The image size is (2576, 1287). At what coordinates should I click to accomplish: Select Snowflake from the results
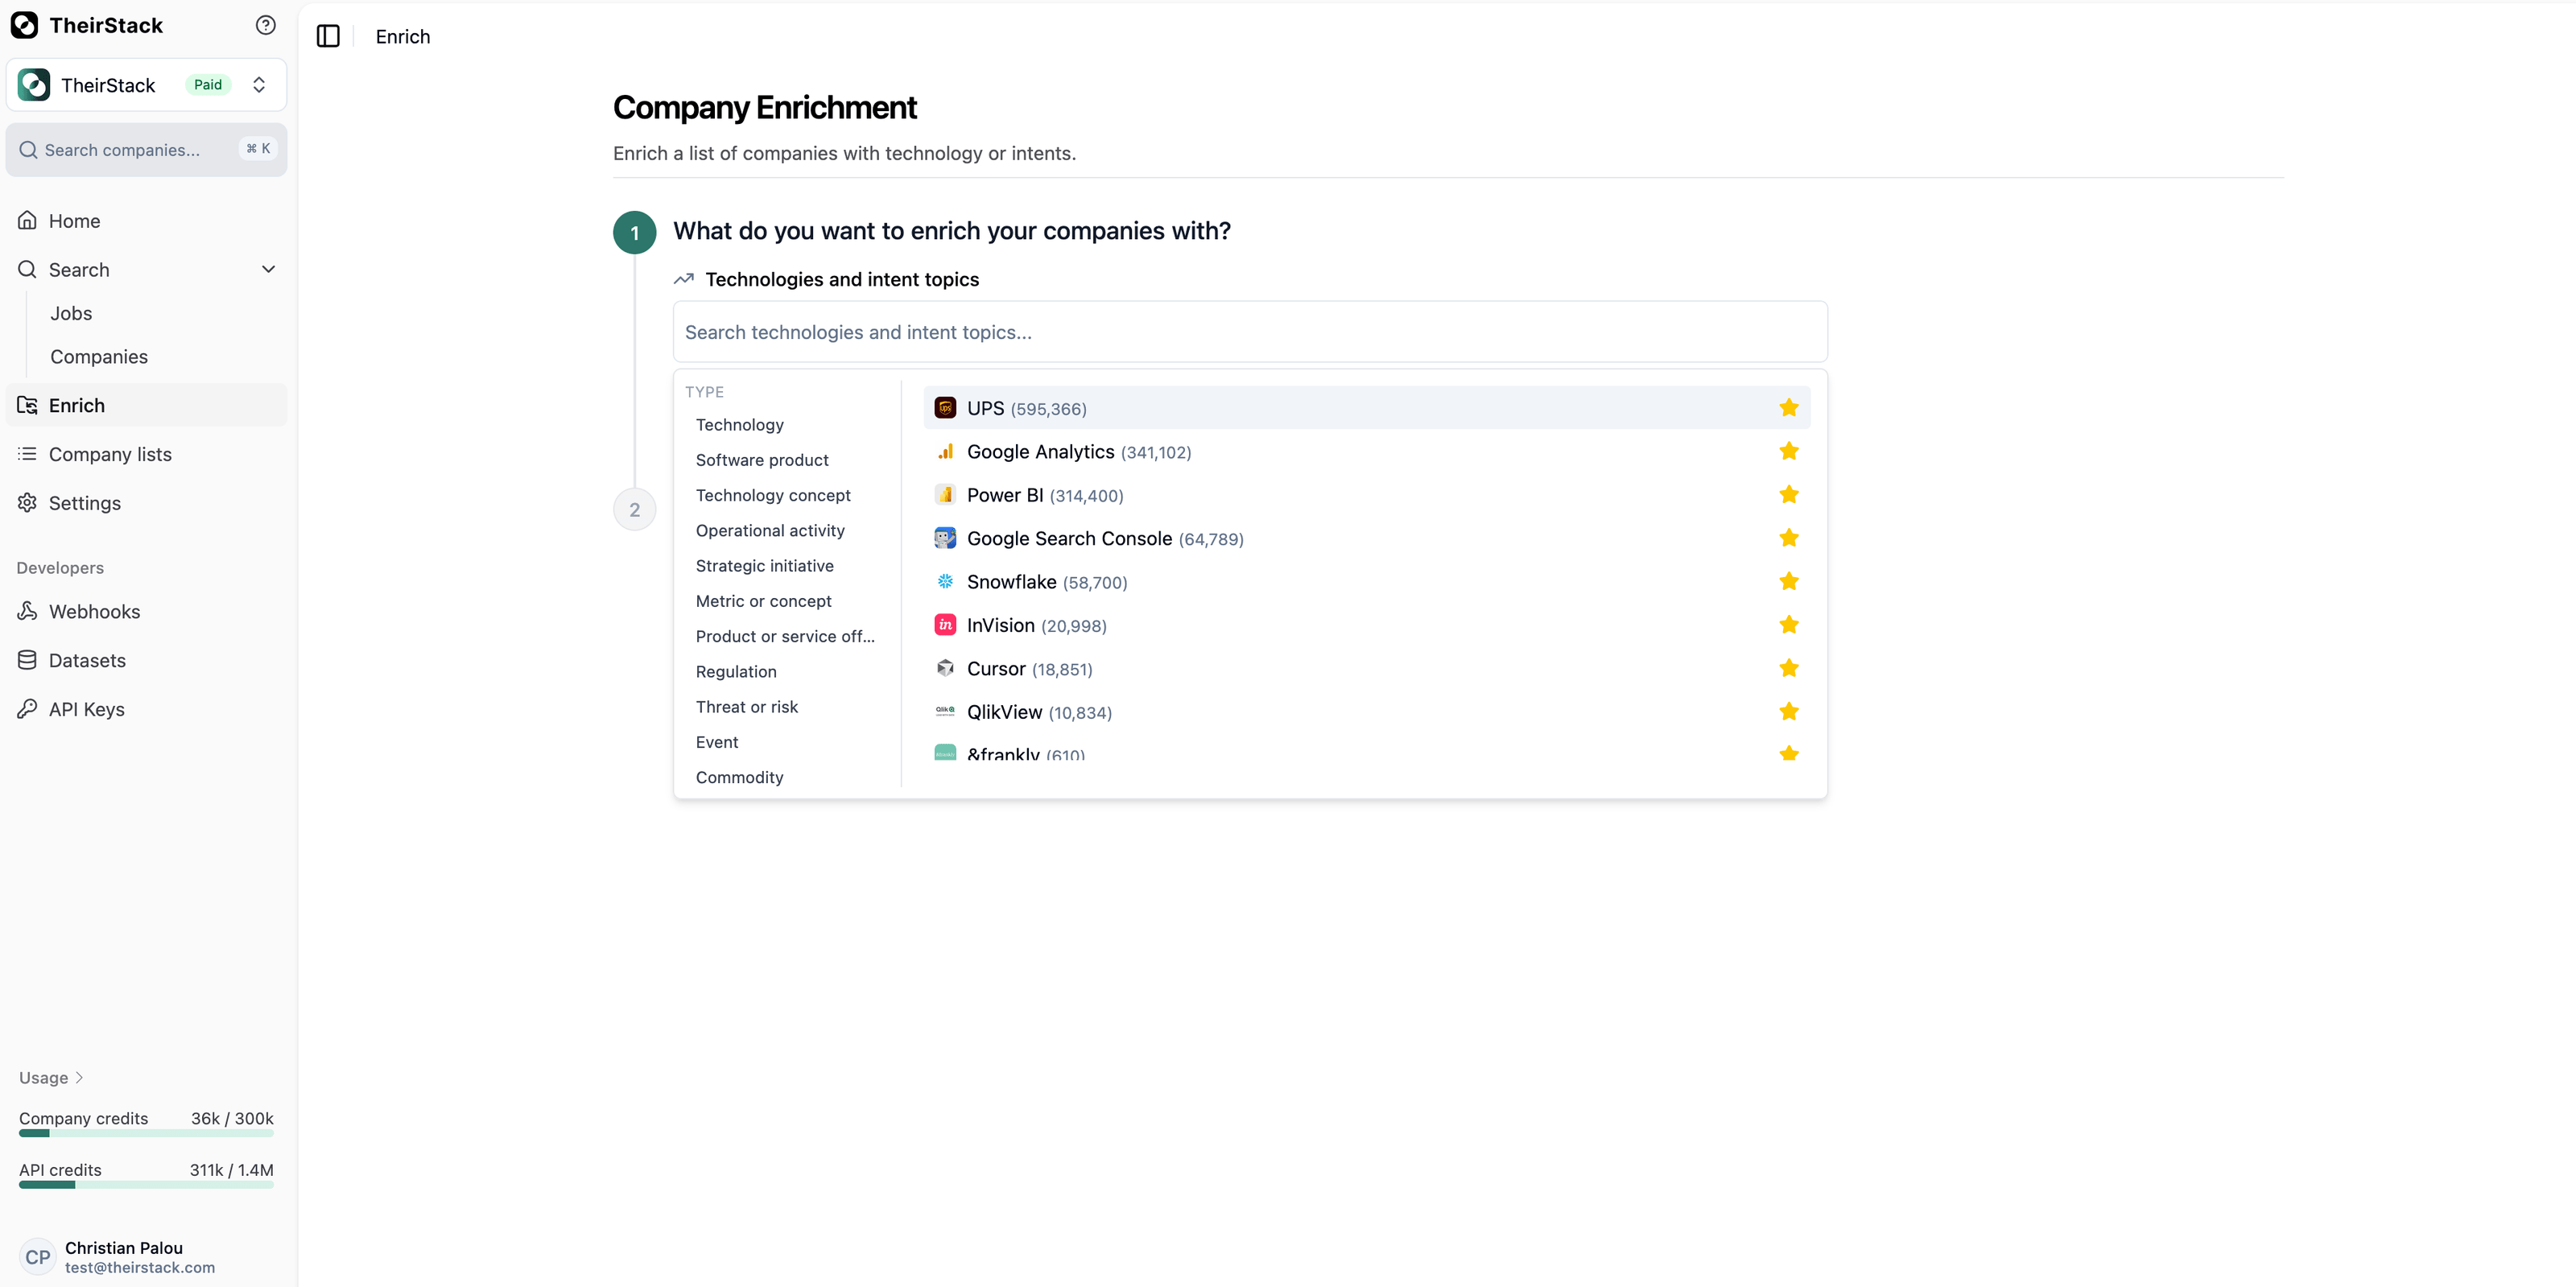click(x=1366, y=582)
